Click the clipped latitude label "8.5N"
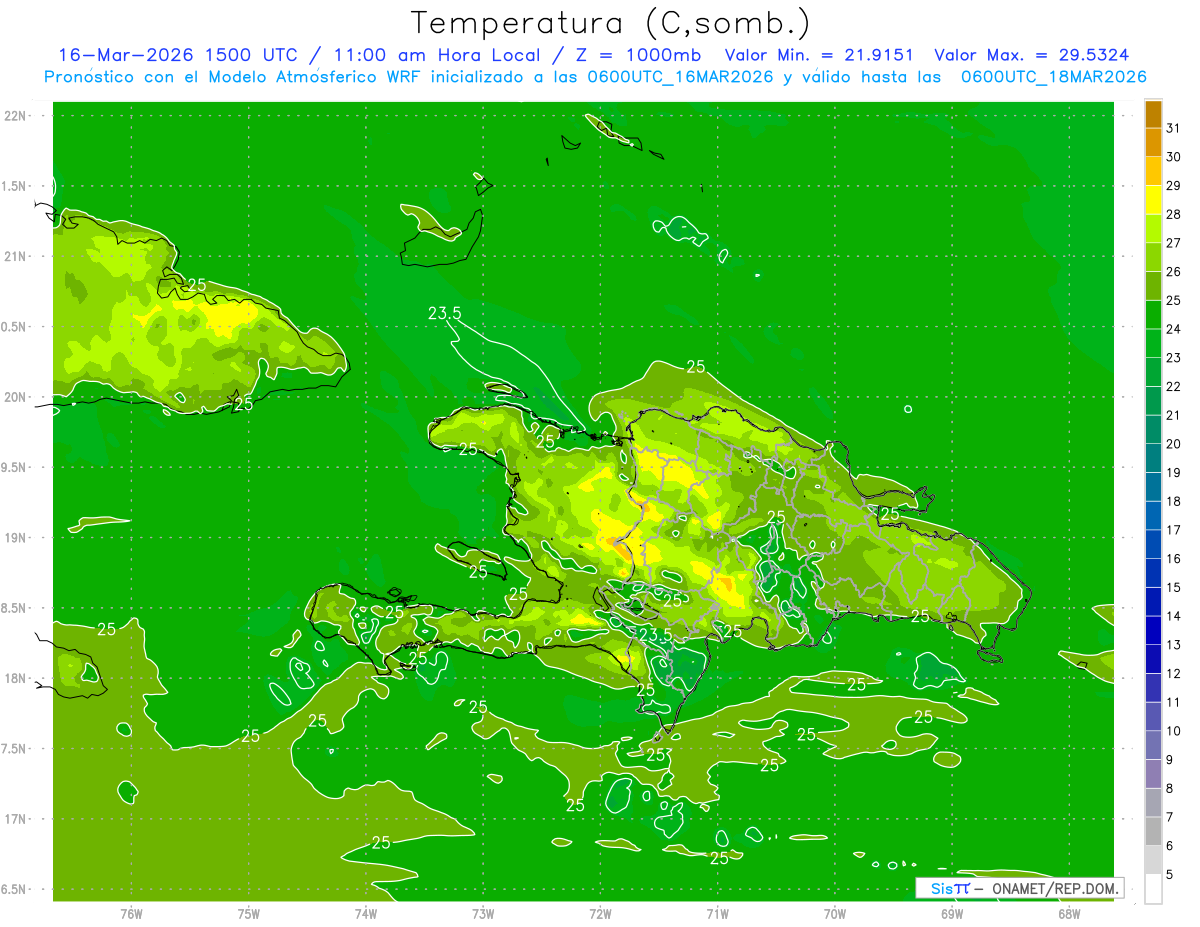Viewport: 1200px width, 927px height. coord(14,608)
